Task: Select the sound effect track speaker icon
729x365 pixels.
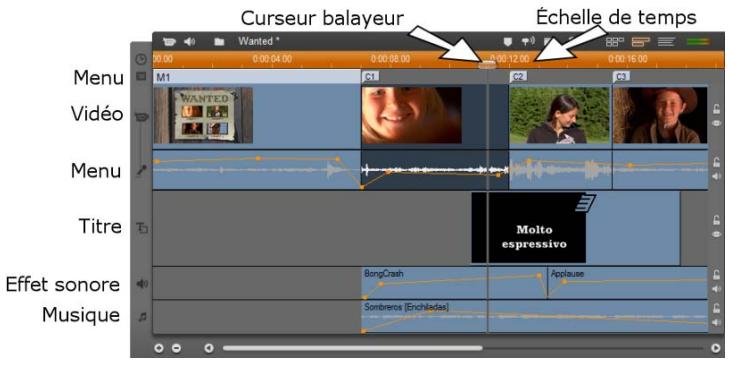Action: click(x=142, y=284)
